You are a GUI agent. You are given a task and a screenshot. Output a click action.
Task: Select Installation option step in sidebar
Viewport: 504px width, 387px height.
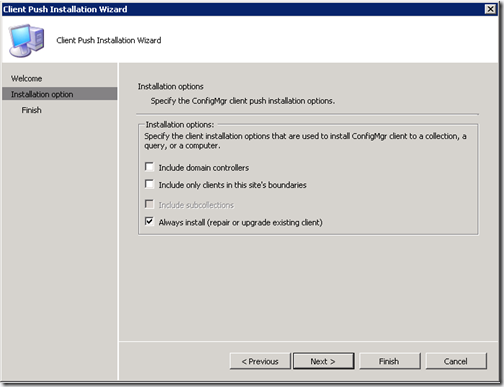pos(60,94)
